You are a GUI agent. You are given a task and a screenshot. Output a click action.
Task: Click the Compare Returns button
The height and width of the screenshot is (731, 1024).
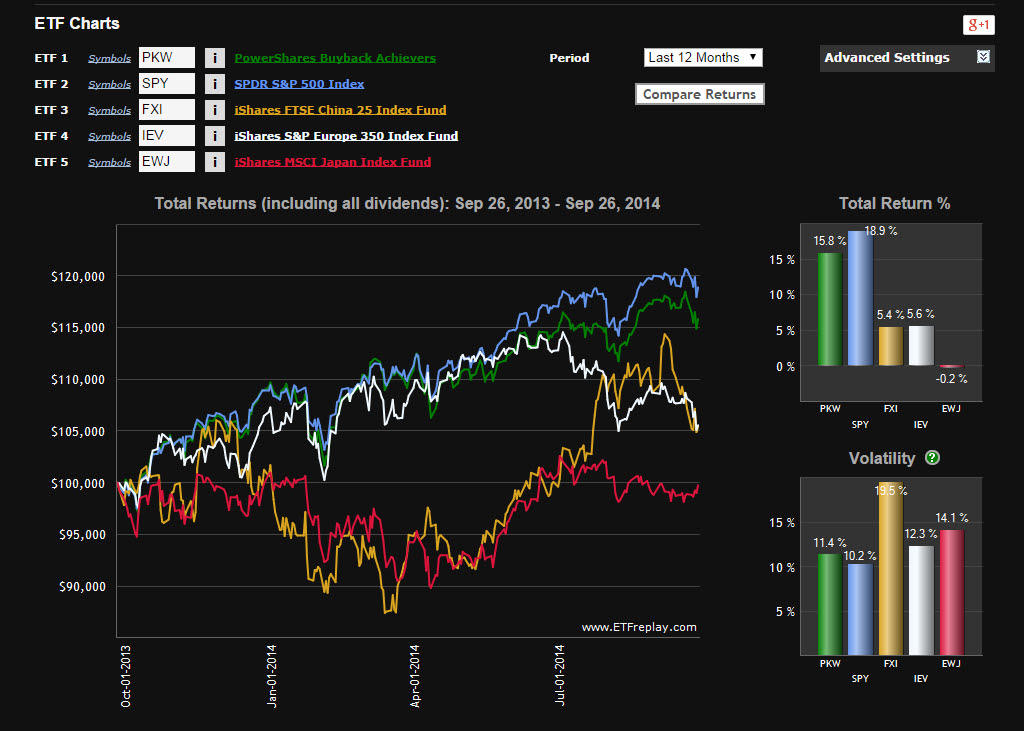699,94
